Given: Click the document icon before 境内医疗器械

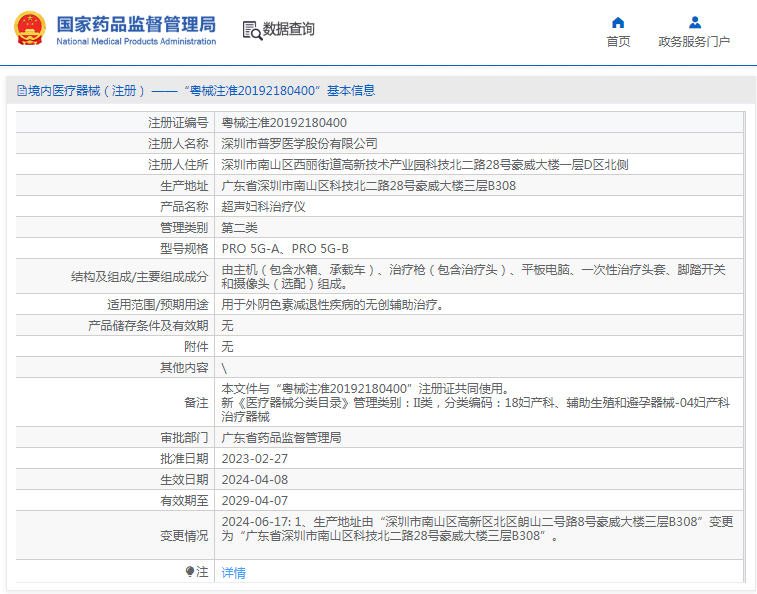Looking at the screenshot, I should (22, 90).
